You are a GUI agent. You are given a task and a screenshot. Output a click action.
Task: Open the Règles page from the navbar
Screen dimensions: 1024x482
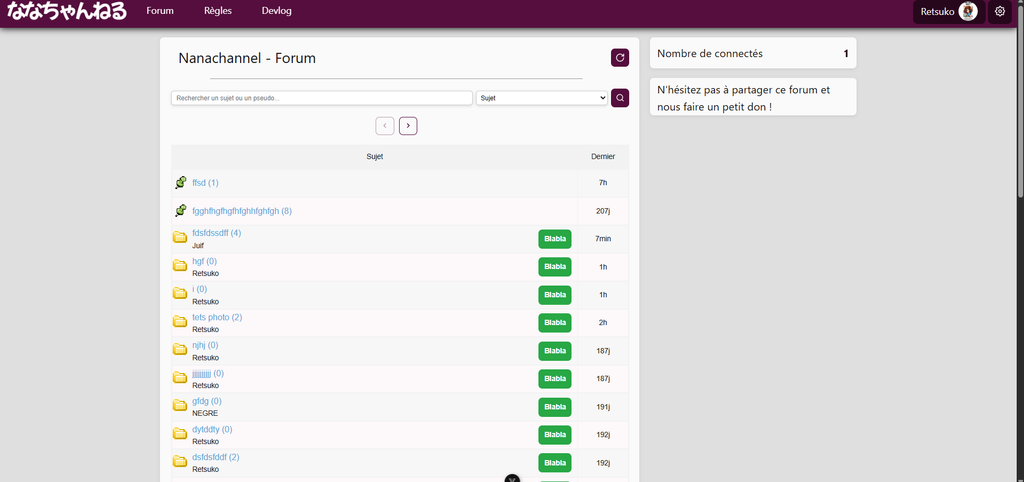(x=217, y=11)
